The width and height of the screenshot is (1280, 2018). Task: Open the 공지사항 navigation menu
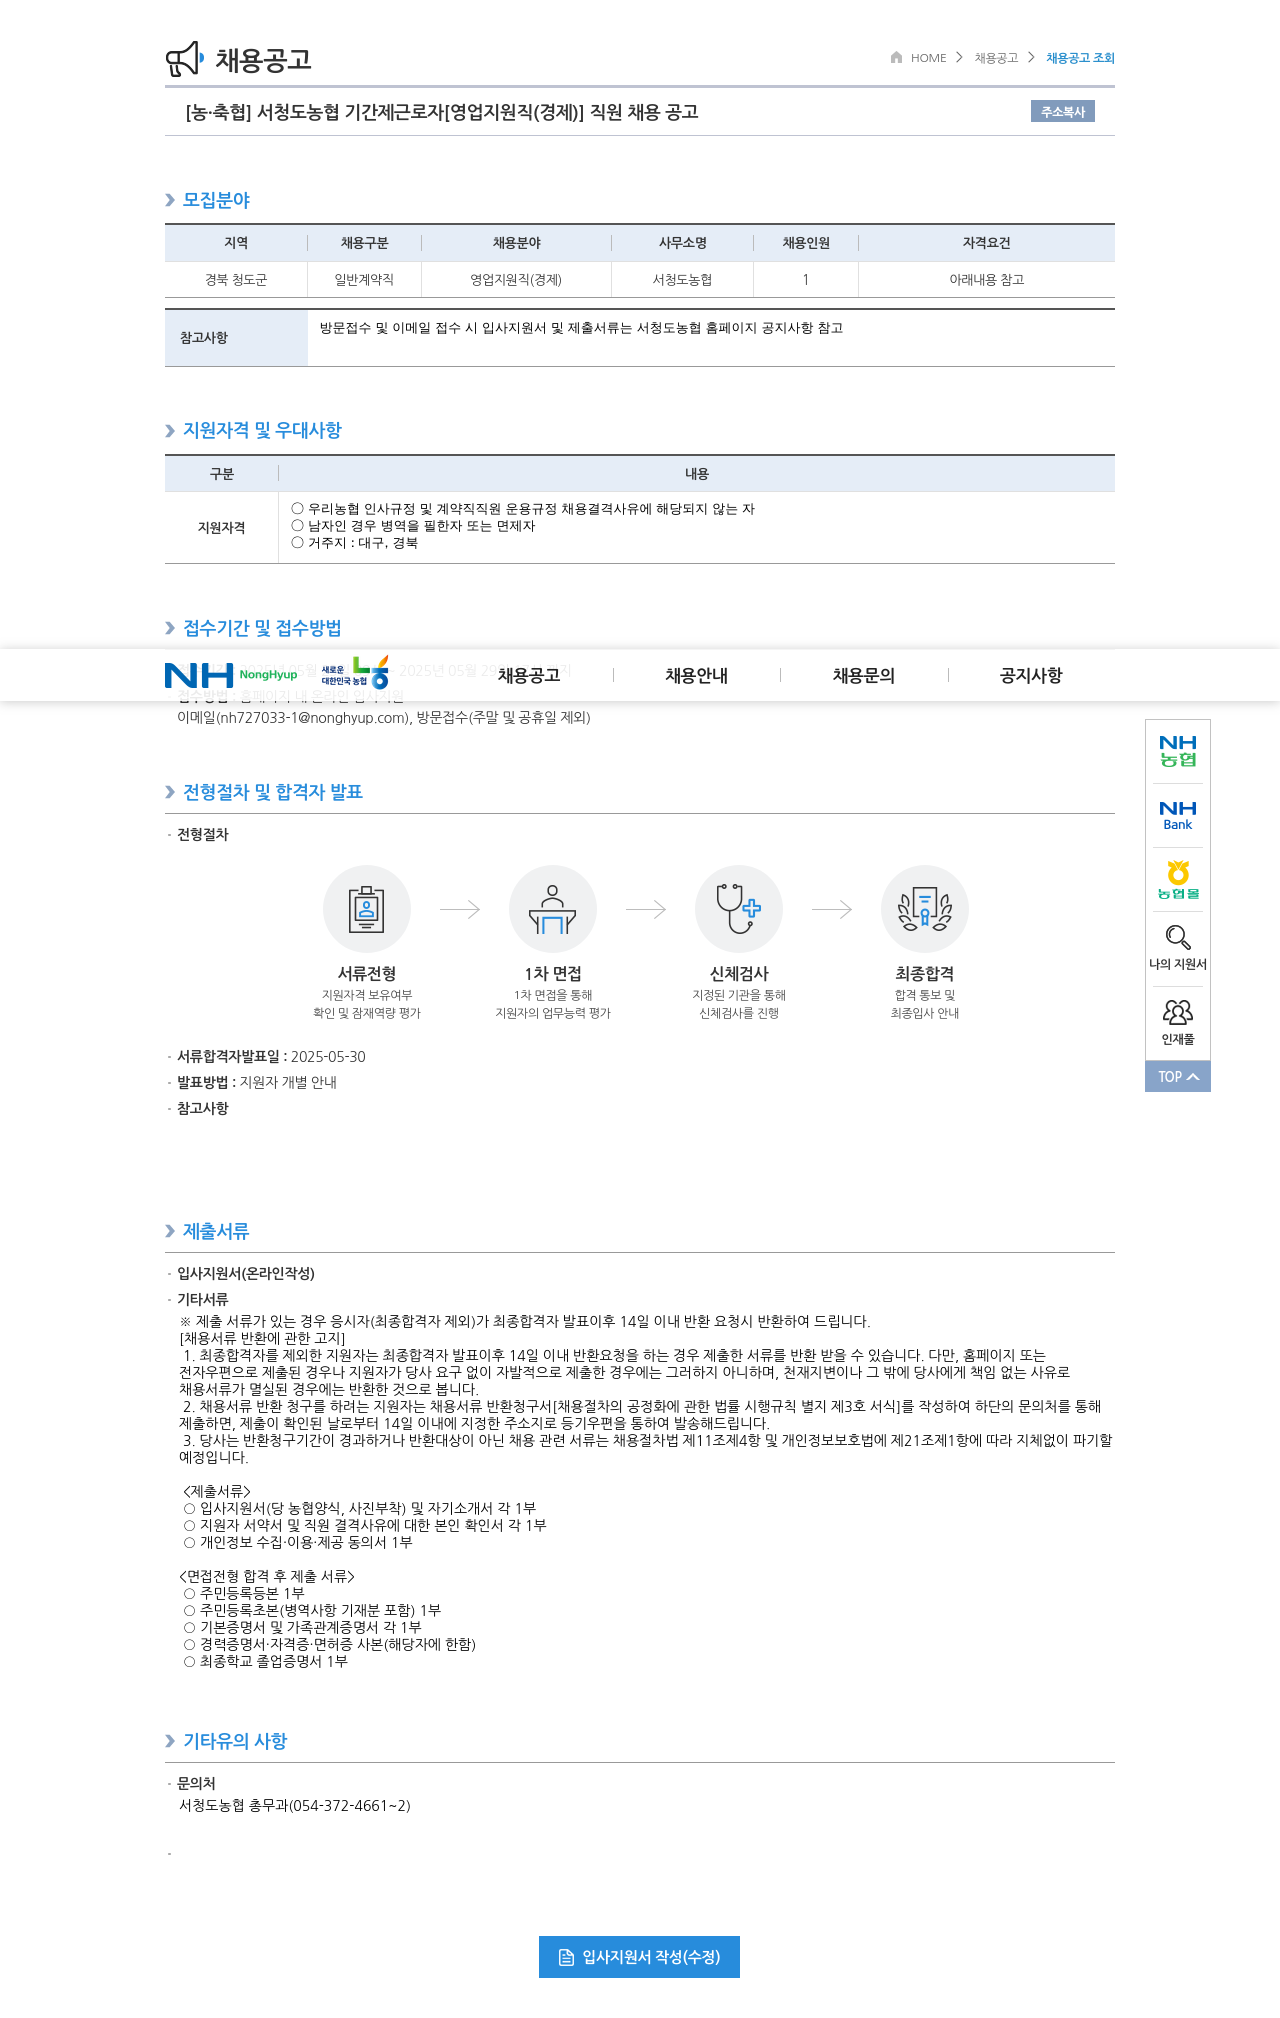click(x=1031, y=676)
